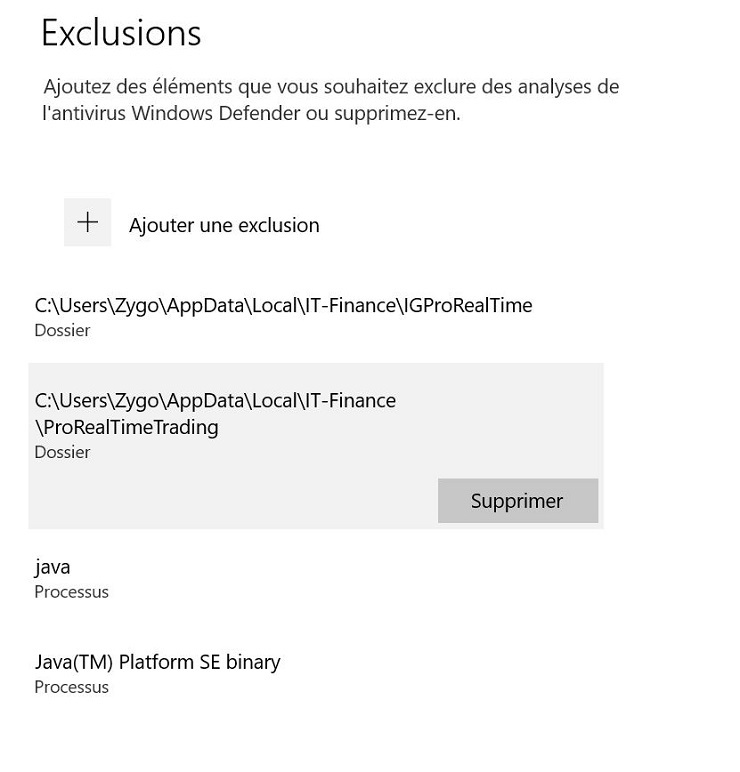Select Java(TM) Platform SE binary exclusion
Image resolution: width=740 pixels, height=772 pixels.
[157, 662]
